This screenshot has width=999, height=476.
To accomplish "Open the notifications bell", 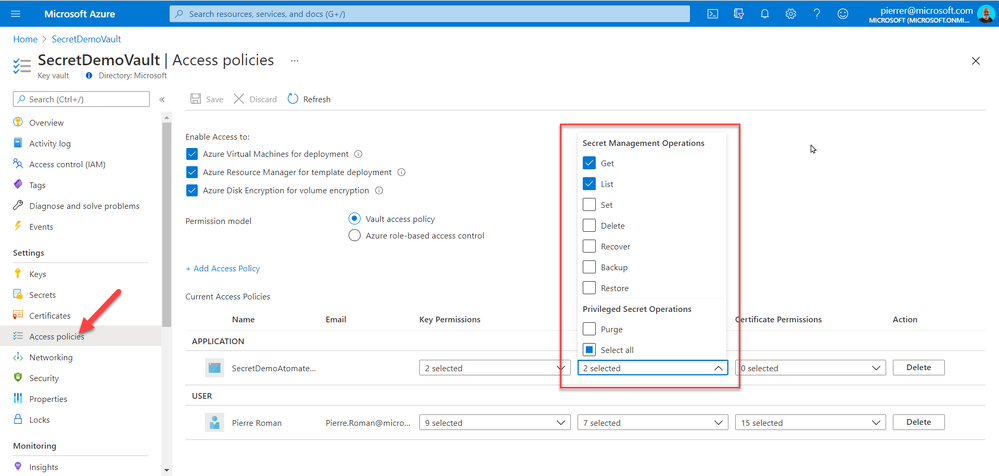I will coord(765,13).
